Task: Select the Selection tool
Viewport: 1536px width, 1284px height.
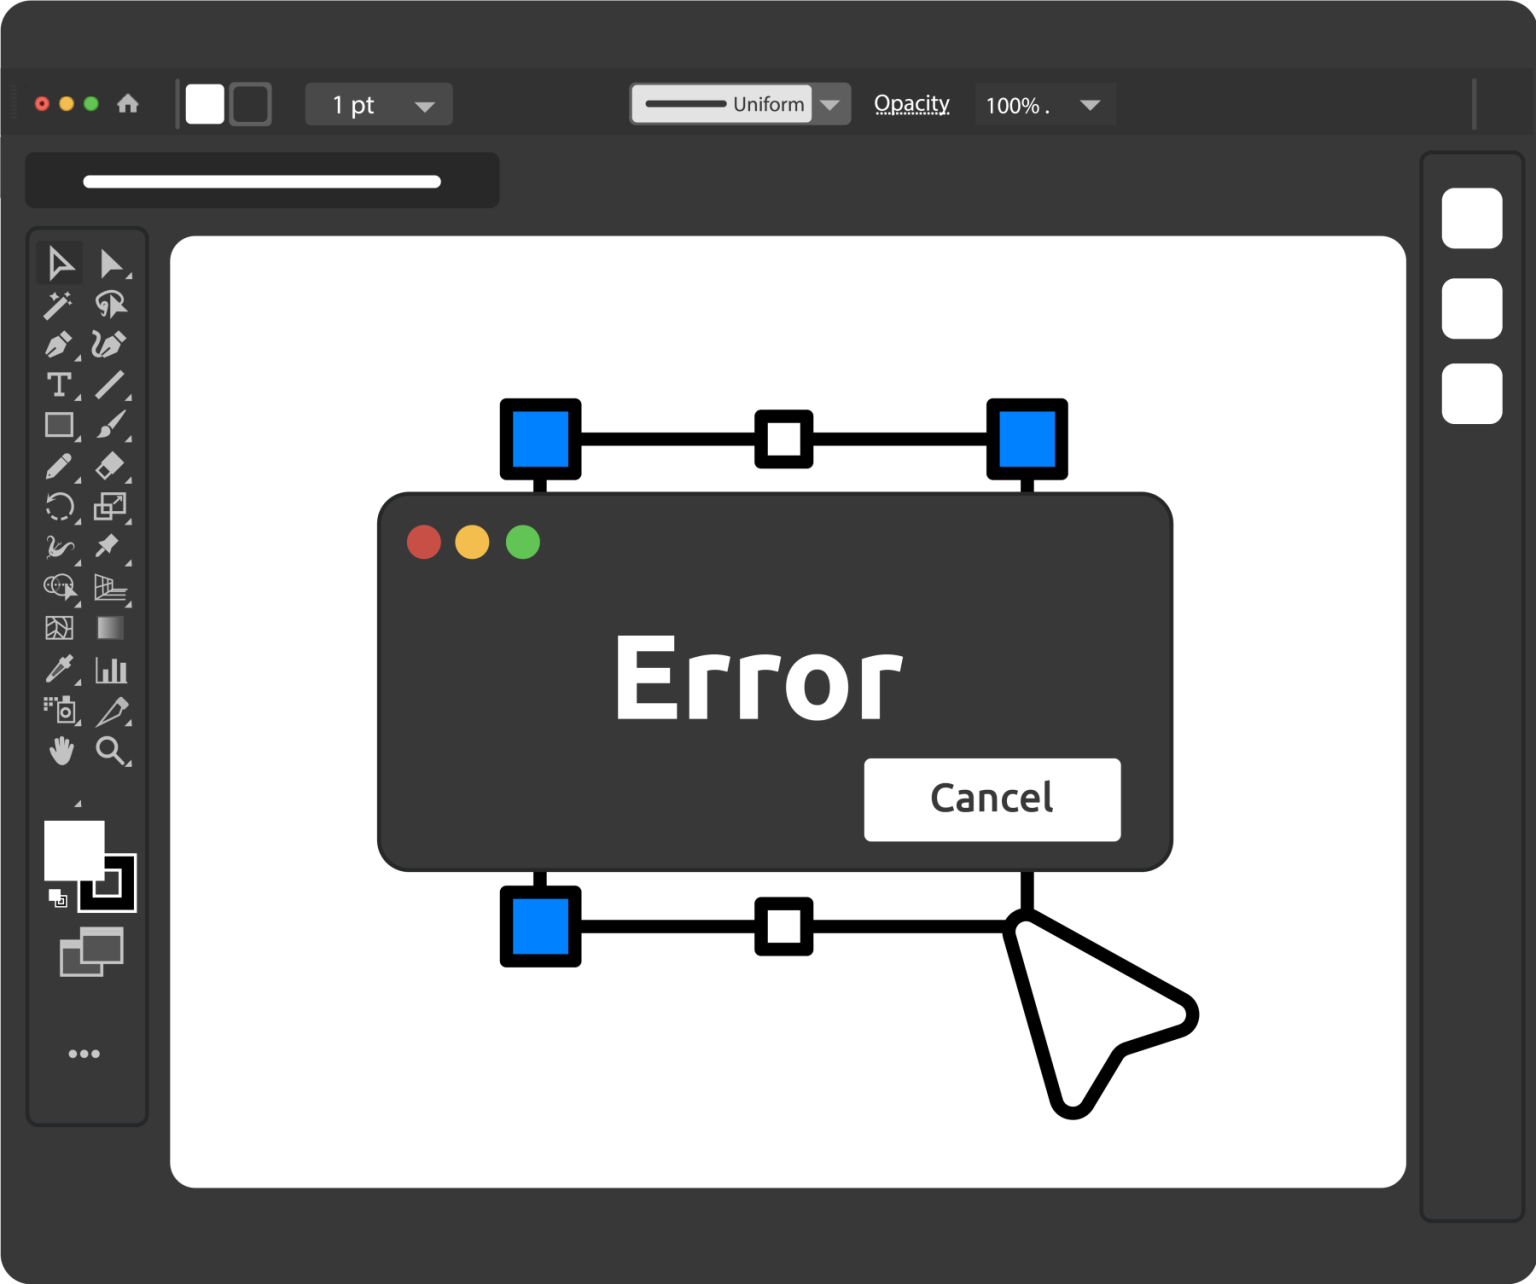Action: [x=60, y=264]
